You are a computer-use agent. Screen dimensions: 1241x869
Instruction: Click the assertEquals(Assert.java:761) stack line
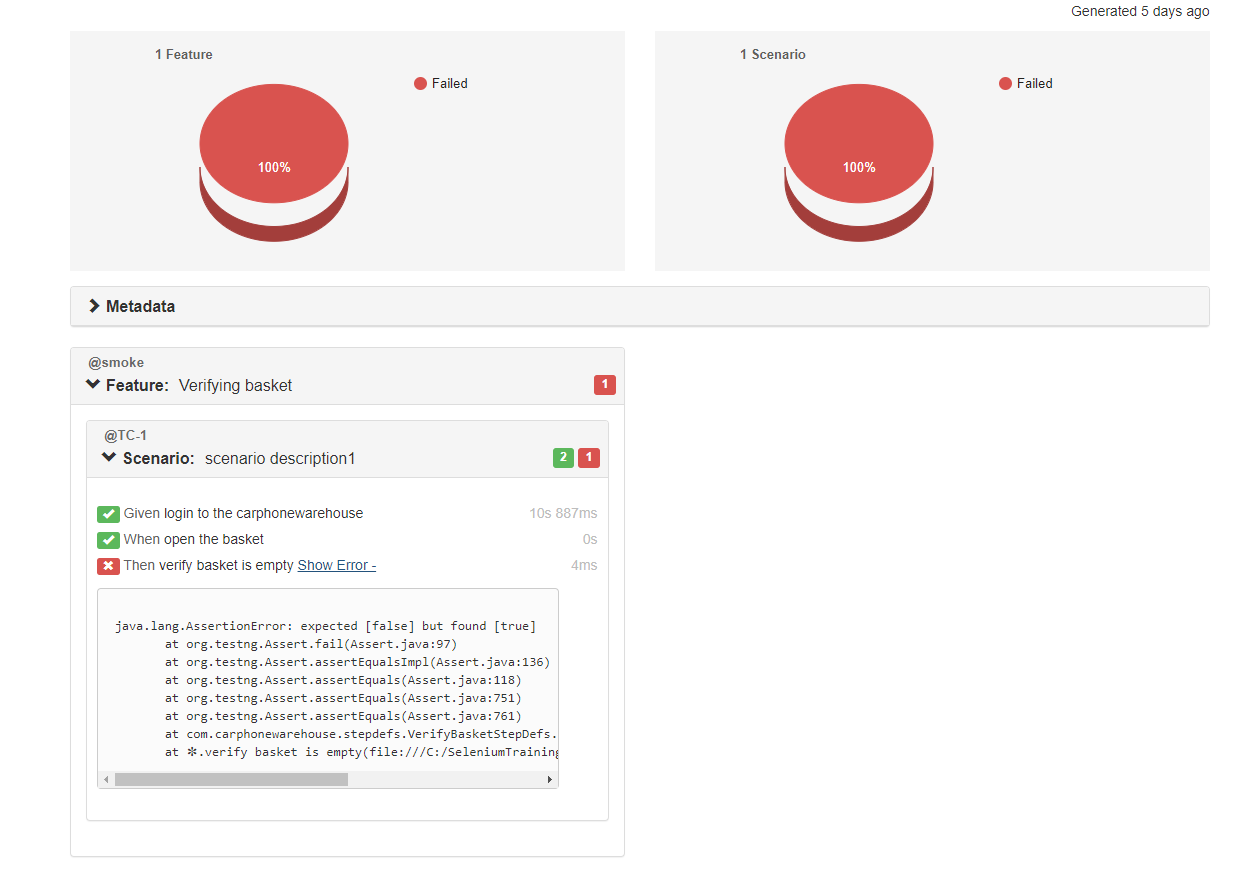[343, 716]
